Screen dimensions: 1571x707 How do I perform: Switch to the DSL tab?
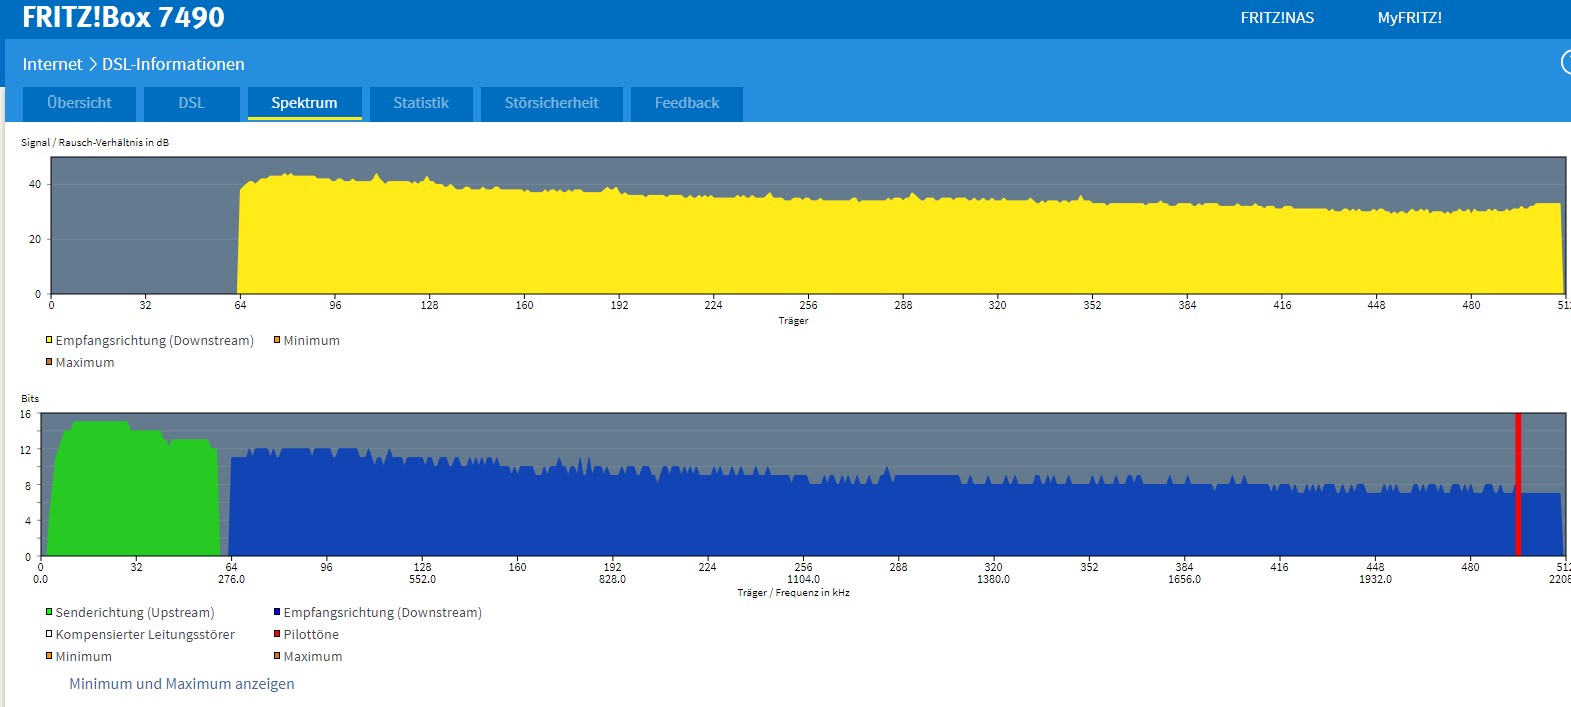[191, 103]
